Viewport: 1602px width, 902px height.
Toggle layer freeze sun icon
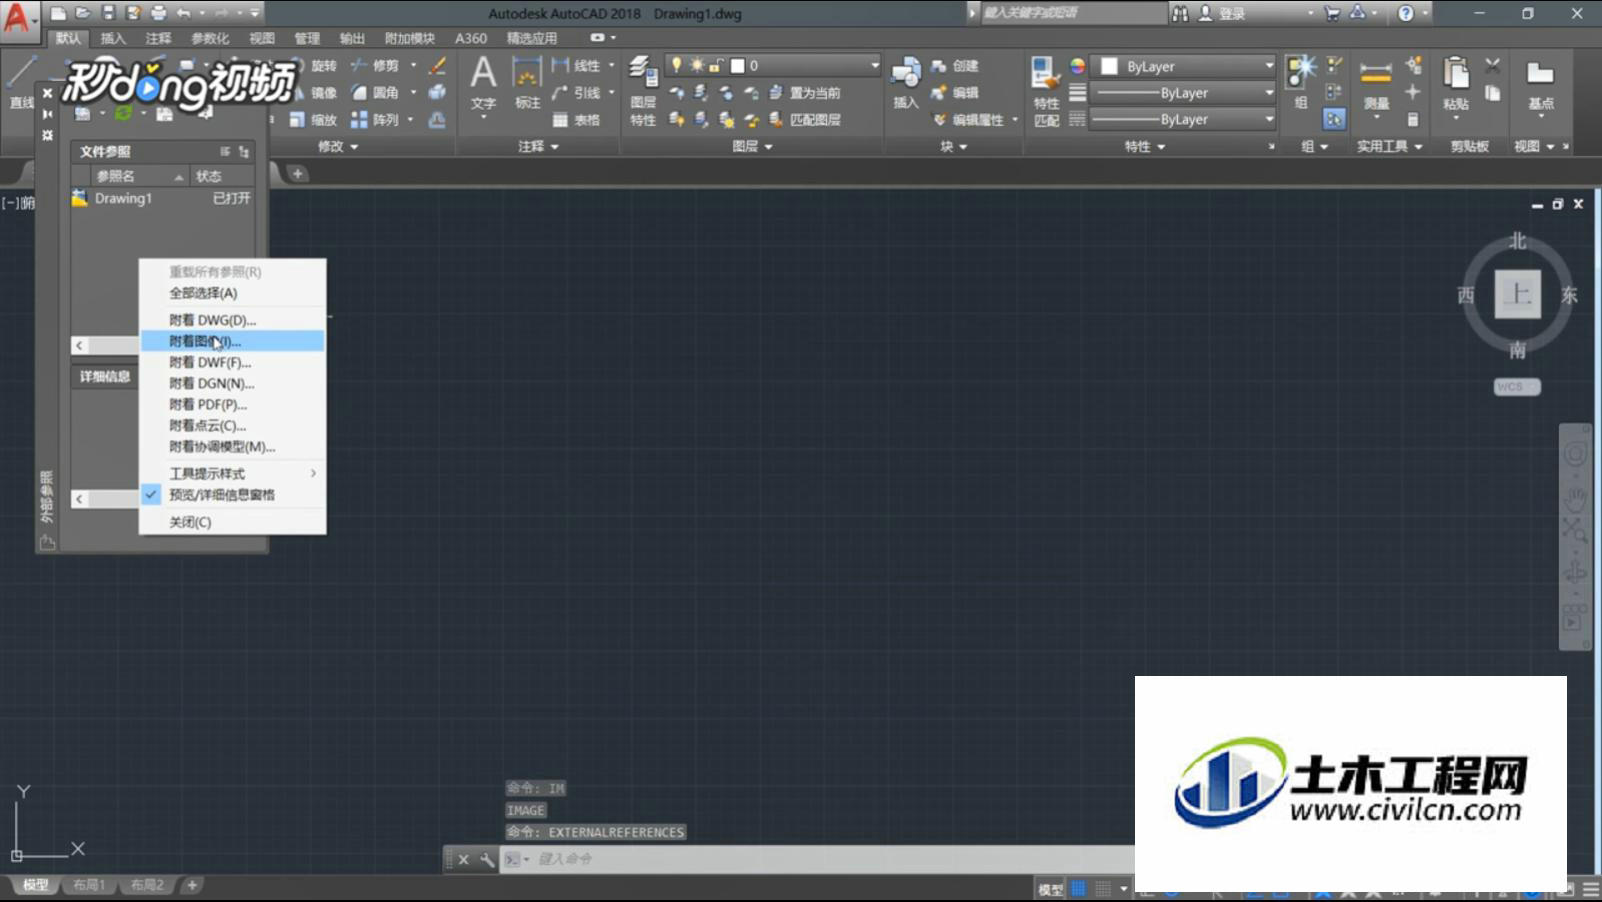697,66
